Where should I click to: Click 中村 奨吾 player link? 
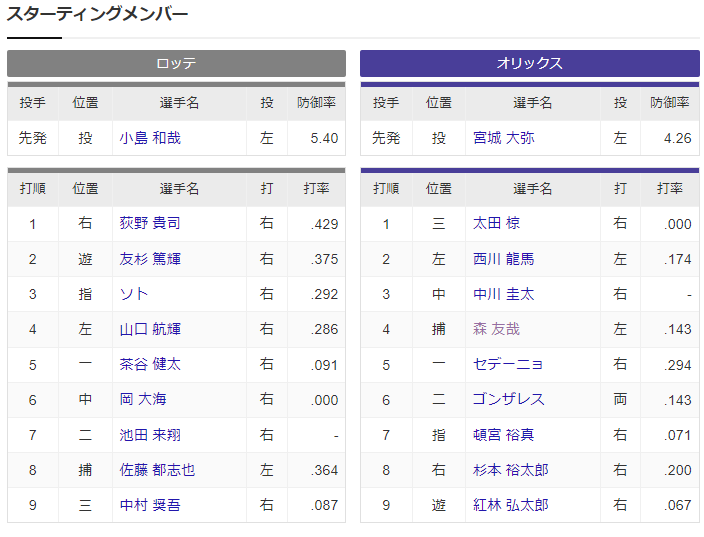point(150,505)
